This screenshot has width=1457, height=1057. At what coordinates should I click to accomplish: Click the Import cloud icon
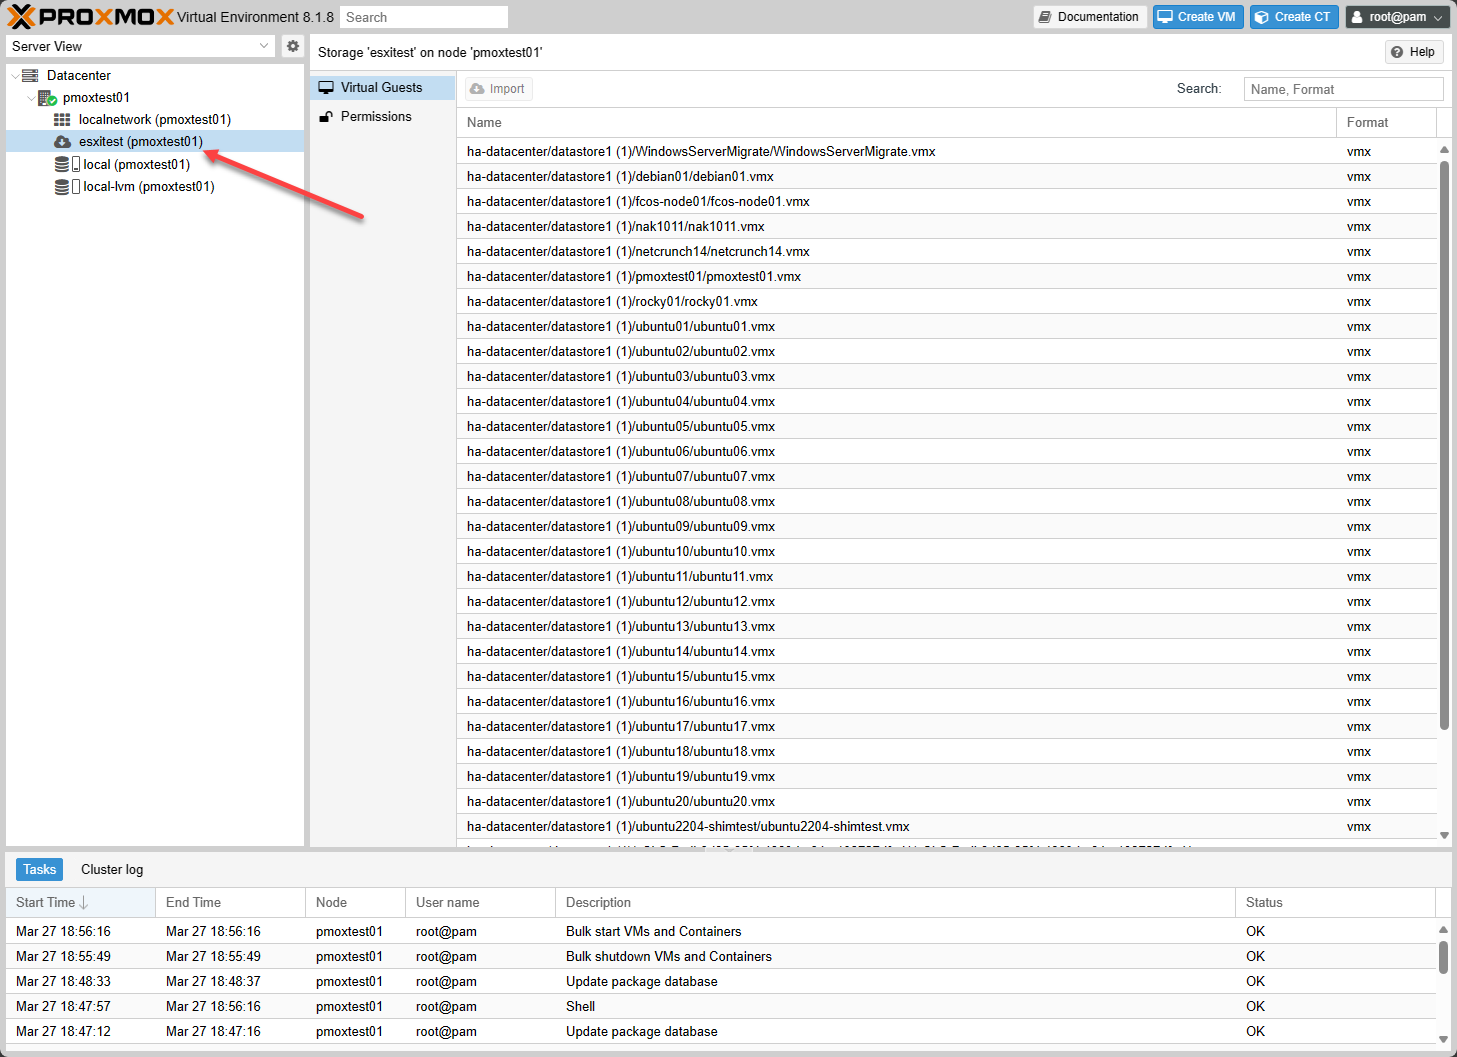pos(477,89)
